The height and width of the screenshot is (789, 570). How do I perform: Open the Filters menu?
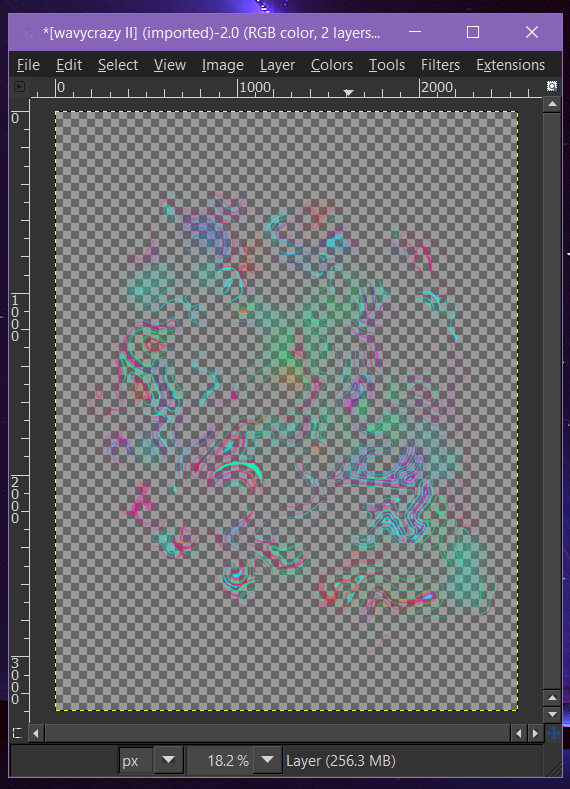[440, 65]
